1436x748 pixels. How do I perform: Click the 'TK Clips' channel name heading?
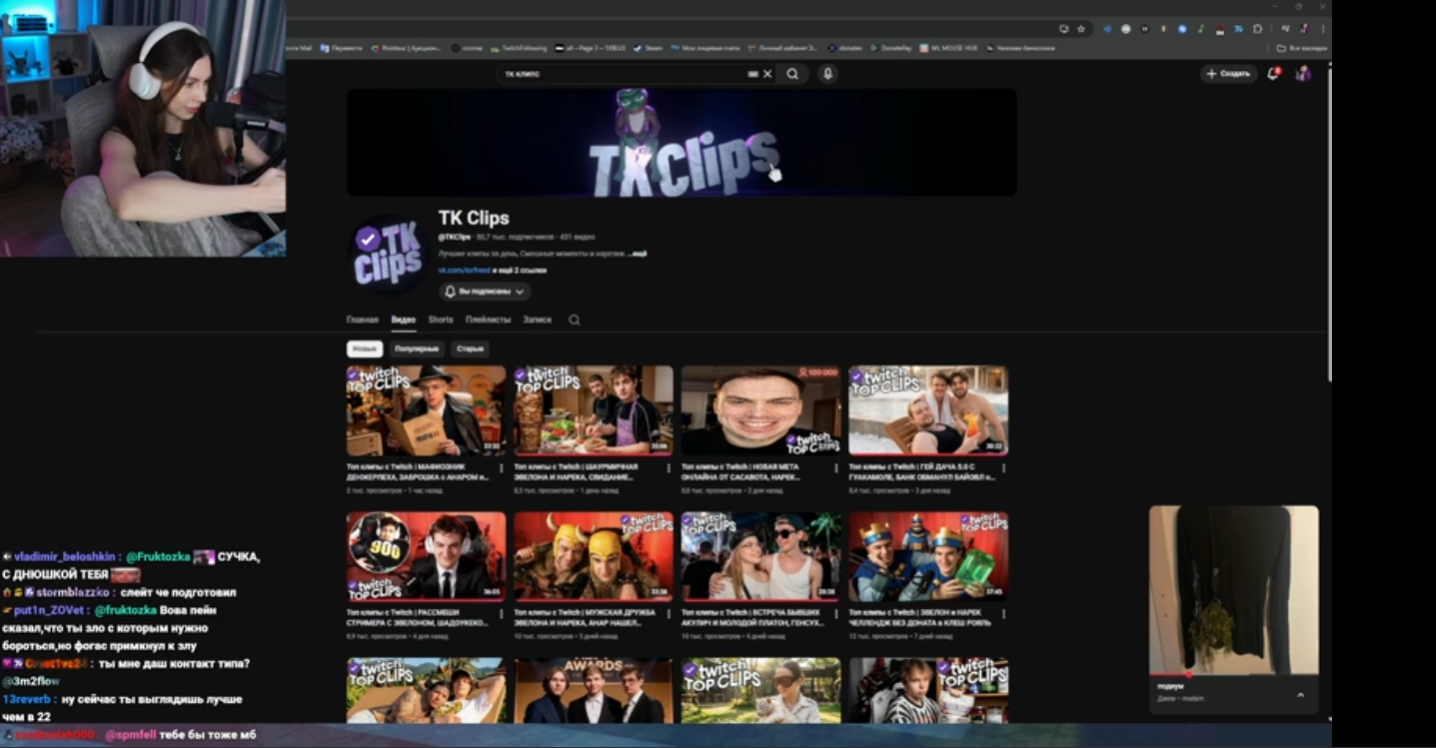tap(474, 218)
